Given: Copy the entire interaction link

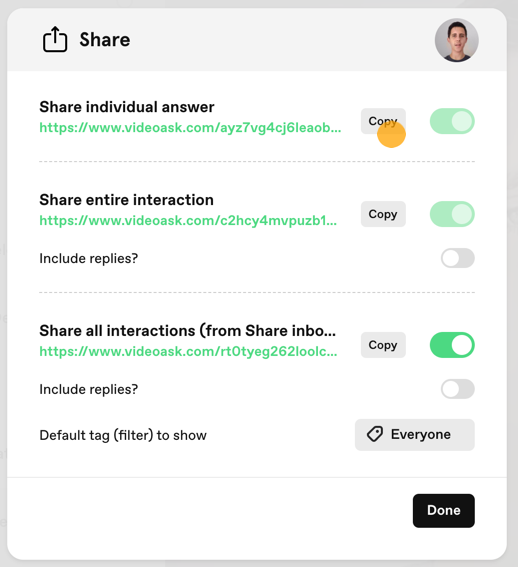Looking at the screenshot, I should [383, 214].
